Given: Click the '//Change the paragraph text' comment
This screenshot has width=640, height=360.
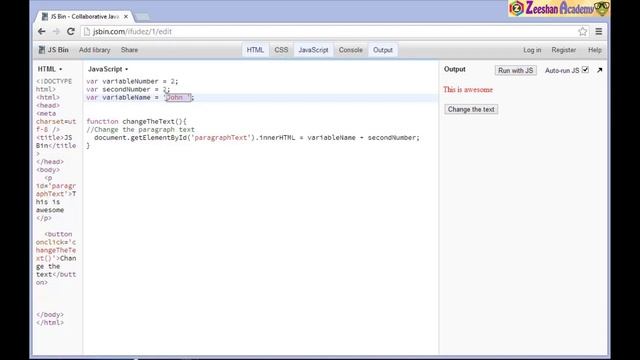Looking at the screenshot, I should pyautogui.click(x=140, y=129).
